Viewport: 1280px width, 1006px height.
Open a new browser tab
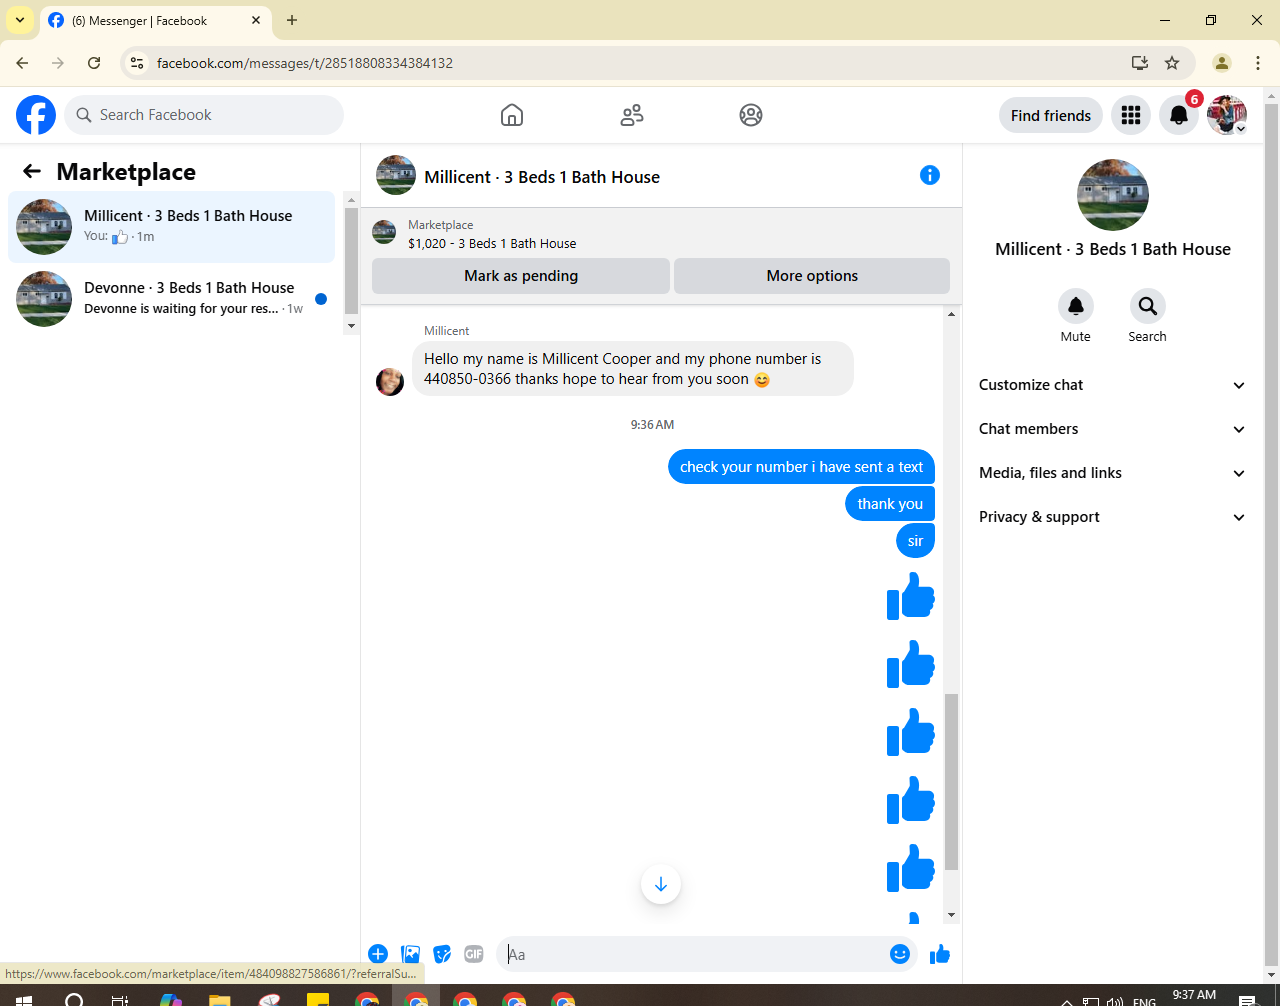click(292, 20)
